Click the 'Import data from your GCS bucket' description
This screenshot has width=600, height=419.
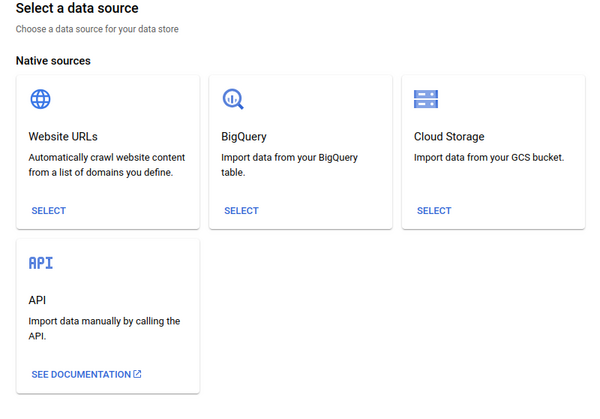click(489, 157)
